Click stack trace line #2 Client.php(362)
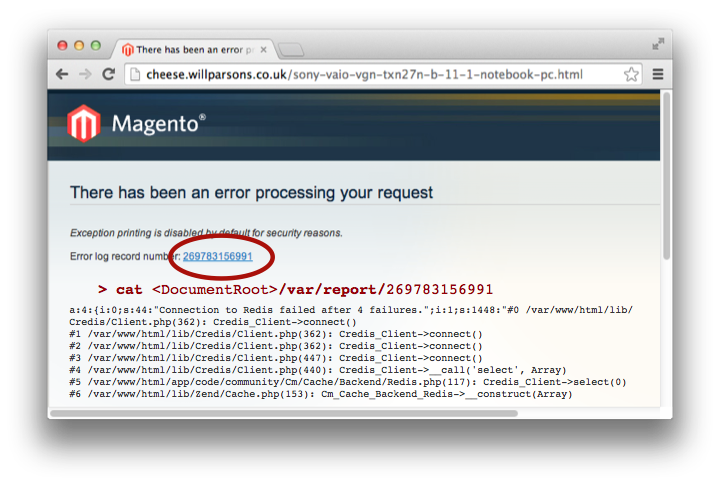Image resolution: width=721 pixels, height=486 pixels. point(276,346)
